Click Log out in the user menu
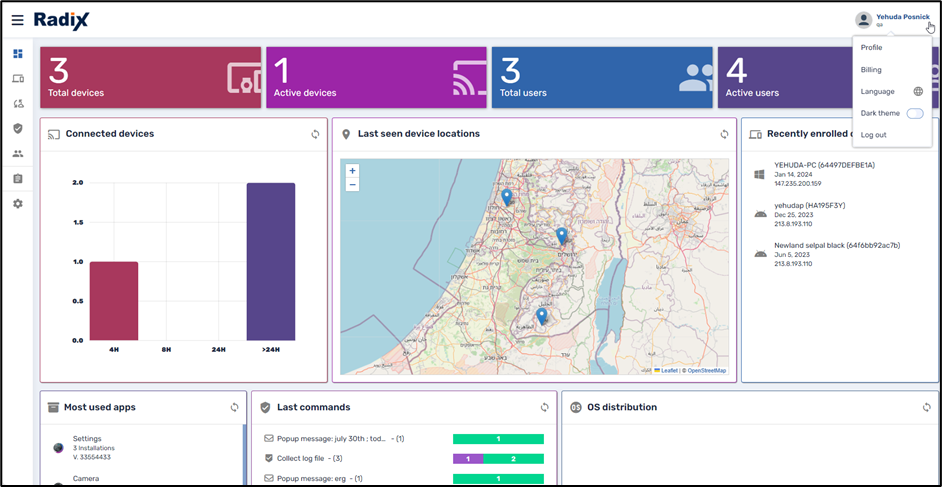 [x=873, y=135]
